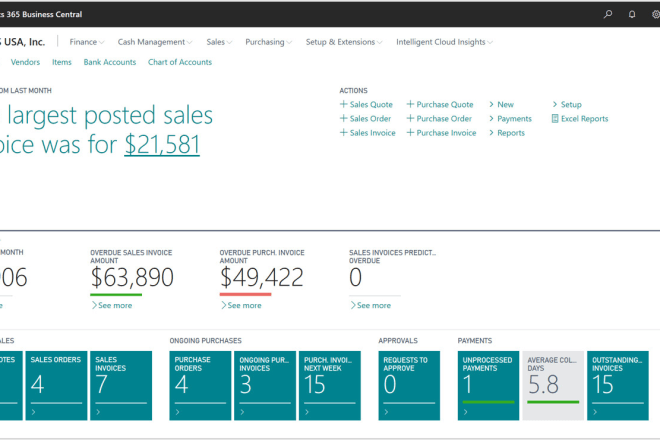Expand the Purchasing menu
Viewport: 660px width, 440px height.
(x=269, y=42)
